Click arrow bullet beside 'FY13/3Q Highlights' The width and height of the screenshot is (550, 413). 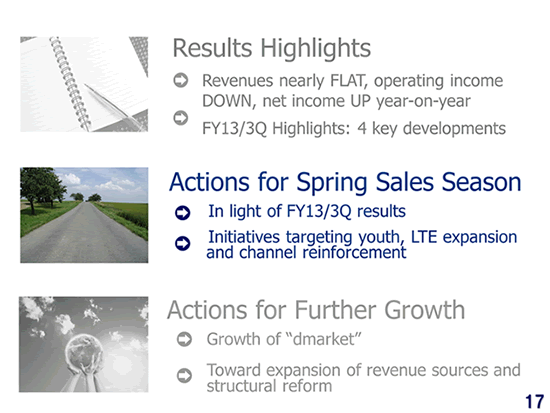pyautogui.click(x=181, y=118)
